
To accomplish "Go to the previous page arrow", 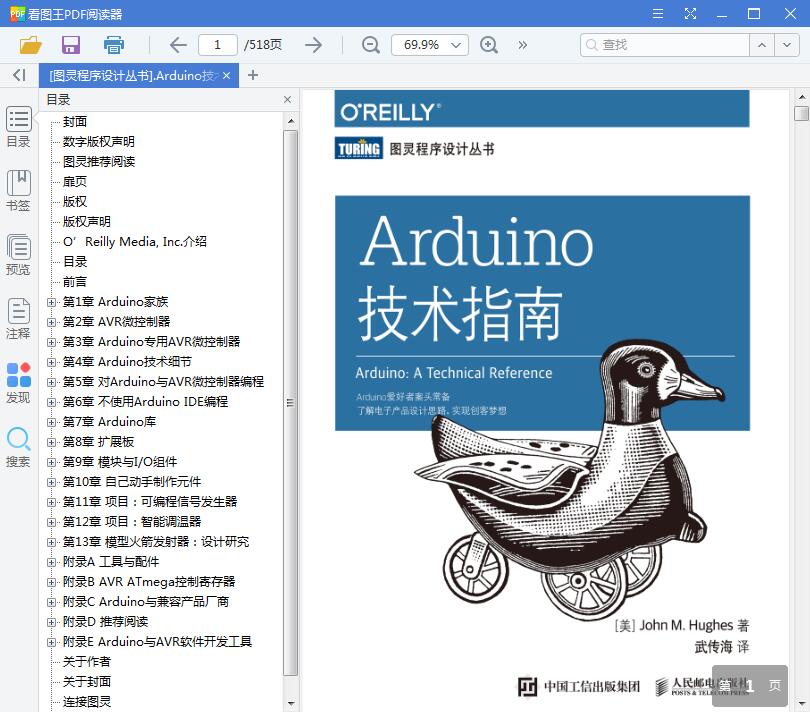I will point(178,45).
